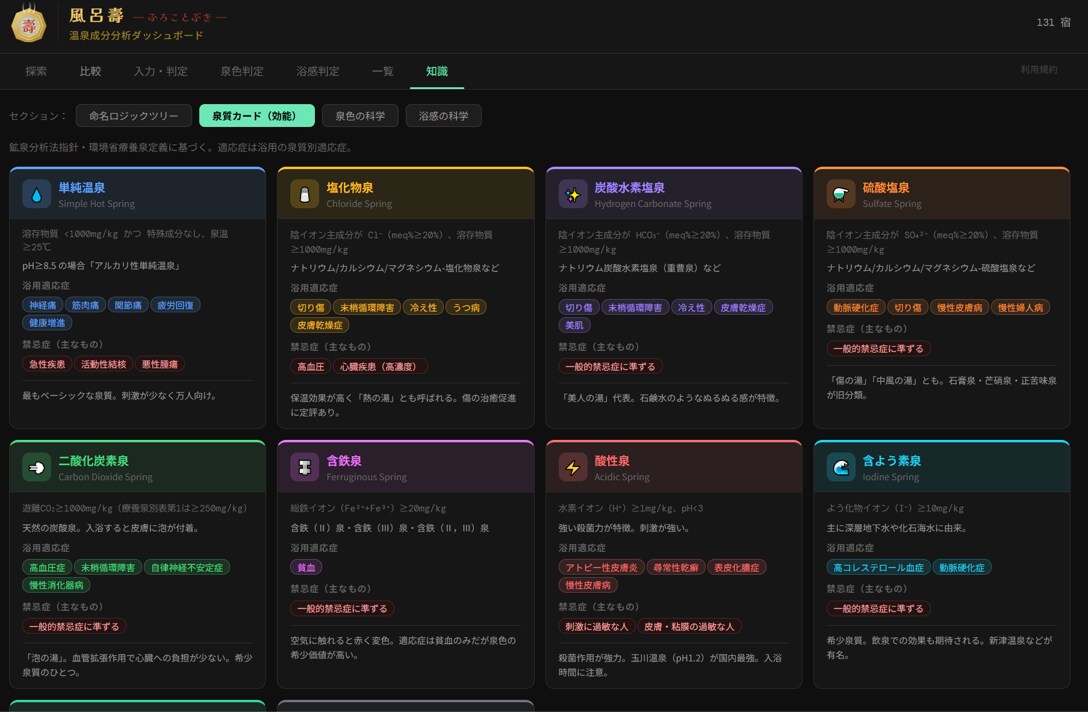Click the salt shaker icon on 塩化物泉
This screenshot has width=1088, height=712.
(305, 194)
